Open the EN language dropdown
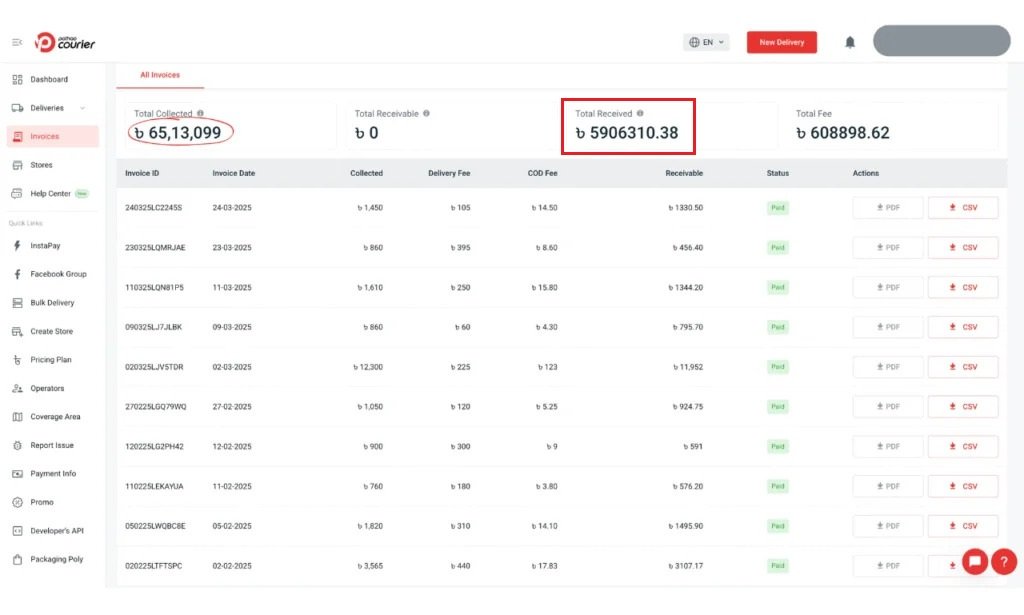This screenshot has height=615, width=1024. click(707, 42)
